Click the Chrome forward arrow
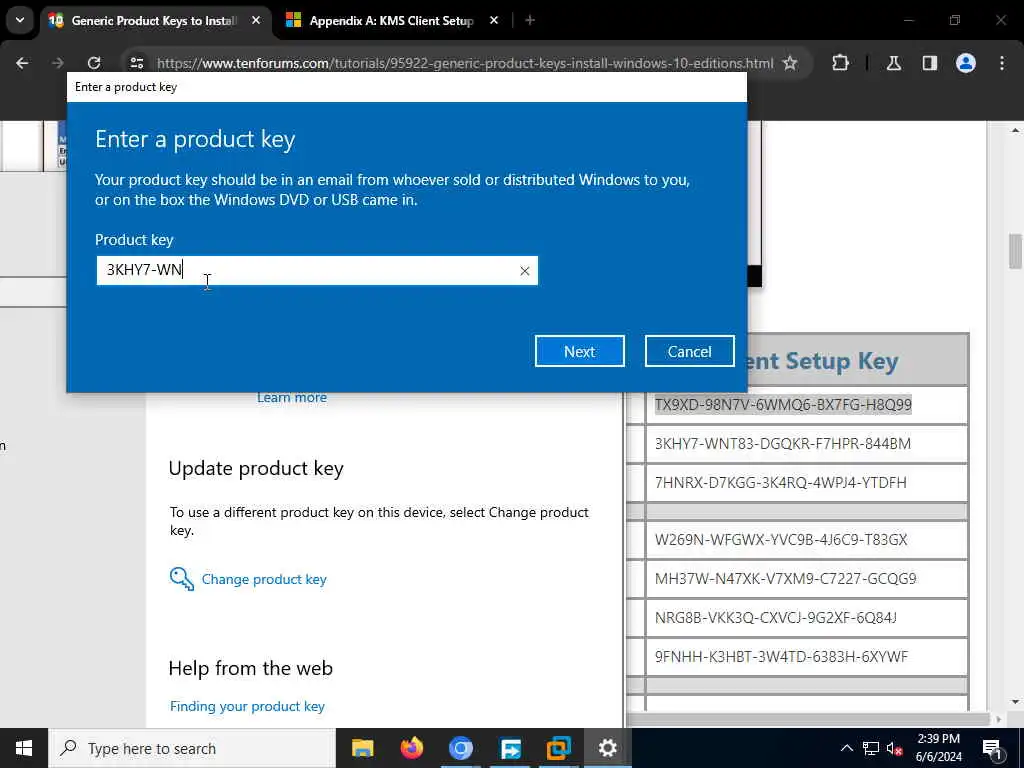This screenshot has height=768, width=1024. pos(58,63)
